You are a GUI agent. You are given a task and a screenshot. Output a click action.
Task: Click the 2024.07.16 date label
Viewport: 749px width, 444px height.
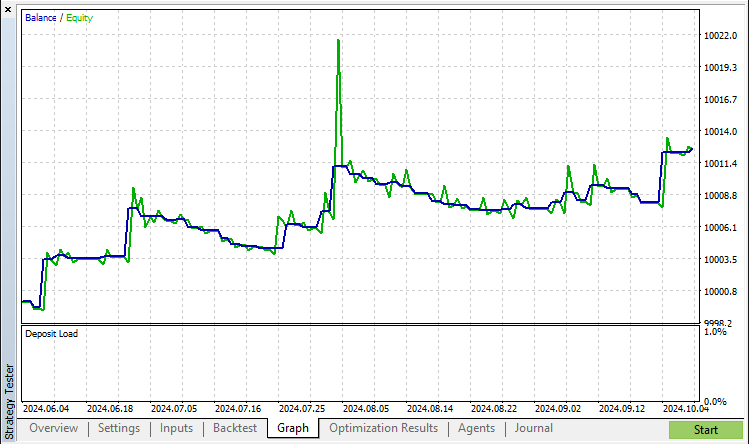point(238,409)
